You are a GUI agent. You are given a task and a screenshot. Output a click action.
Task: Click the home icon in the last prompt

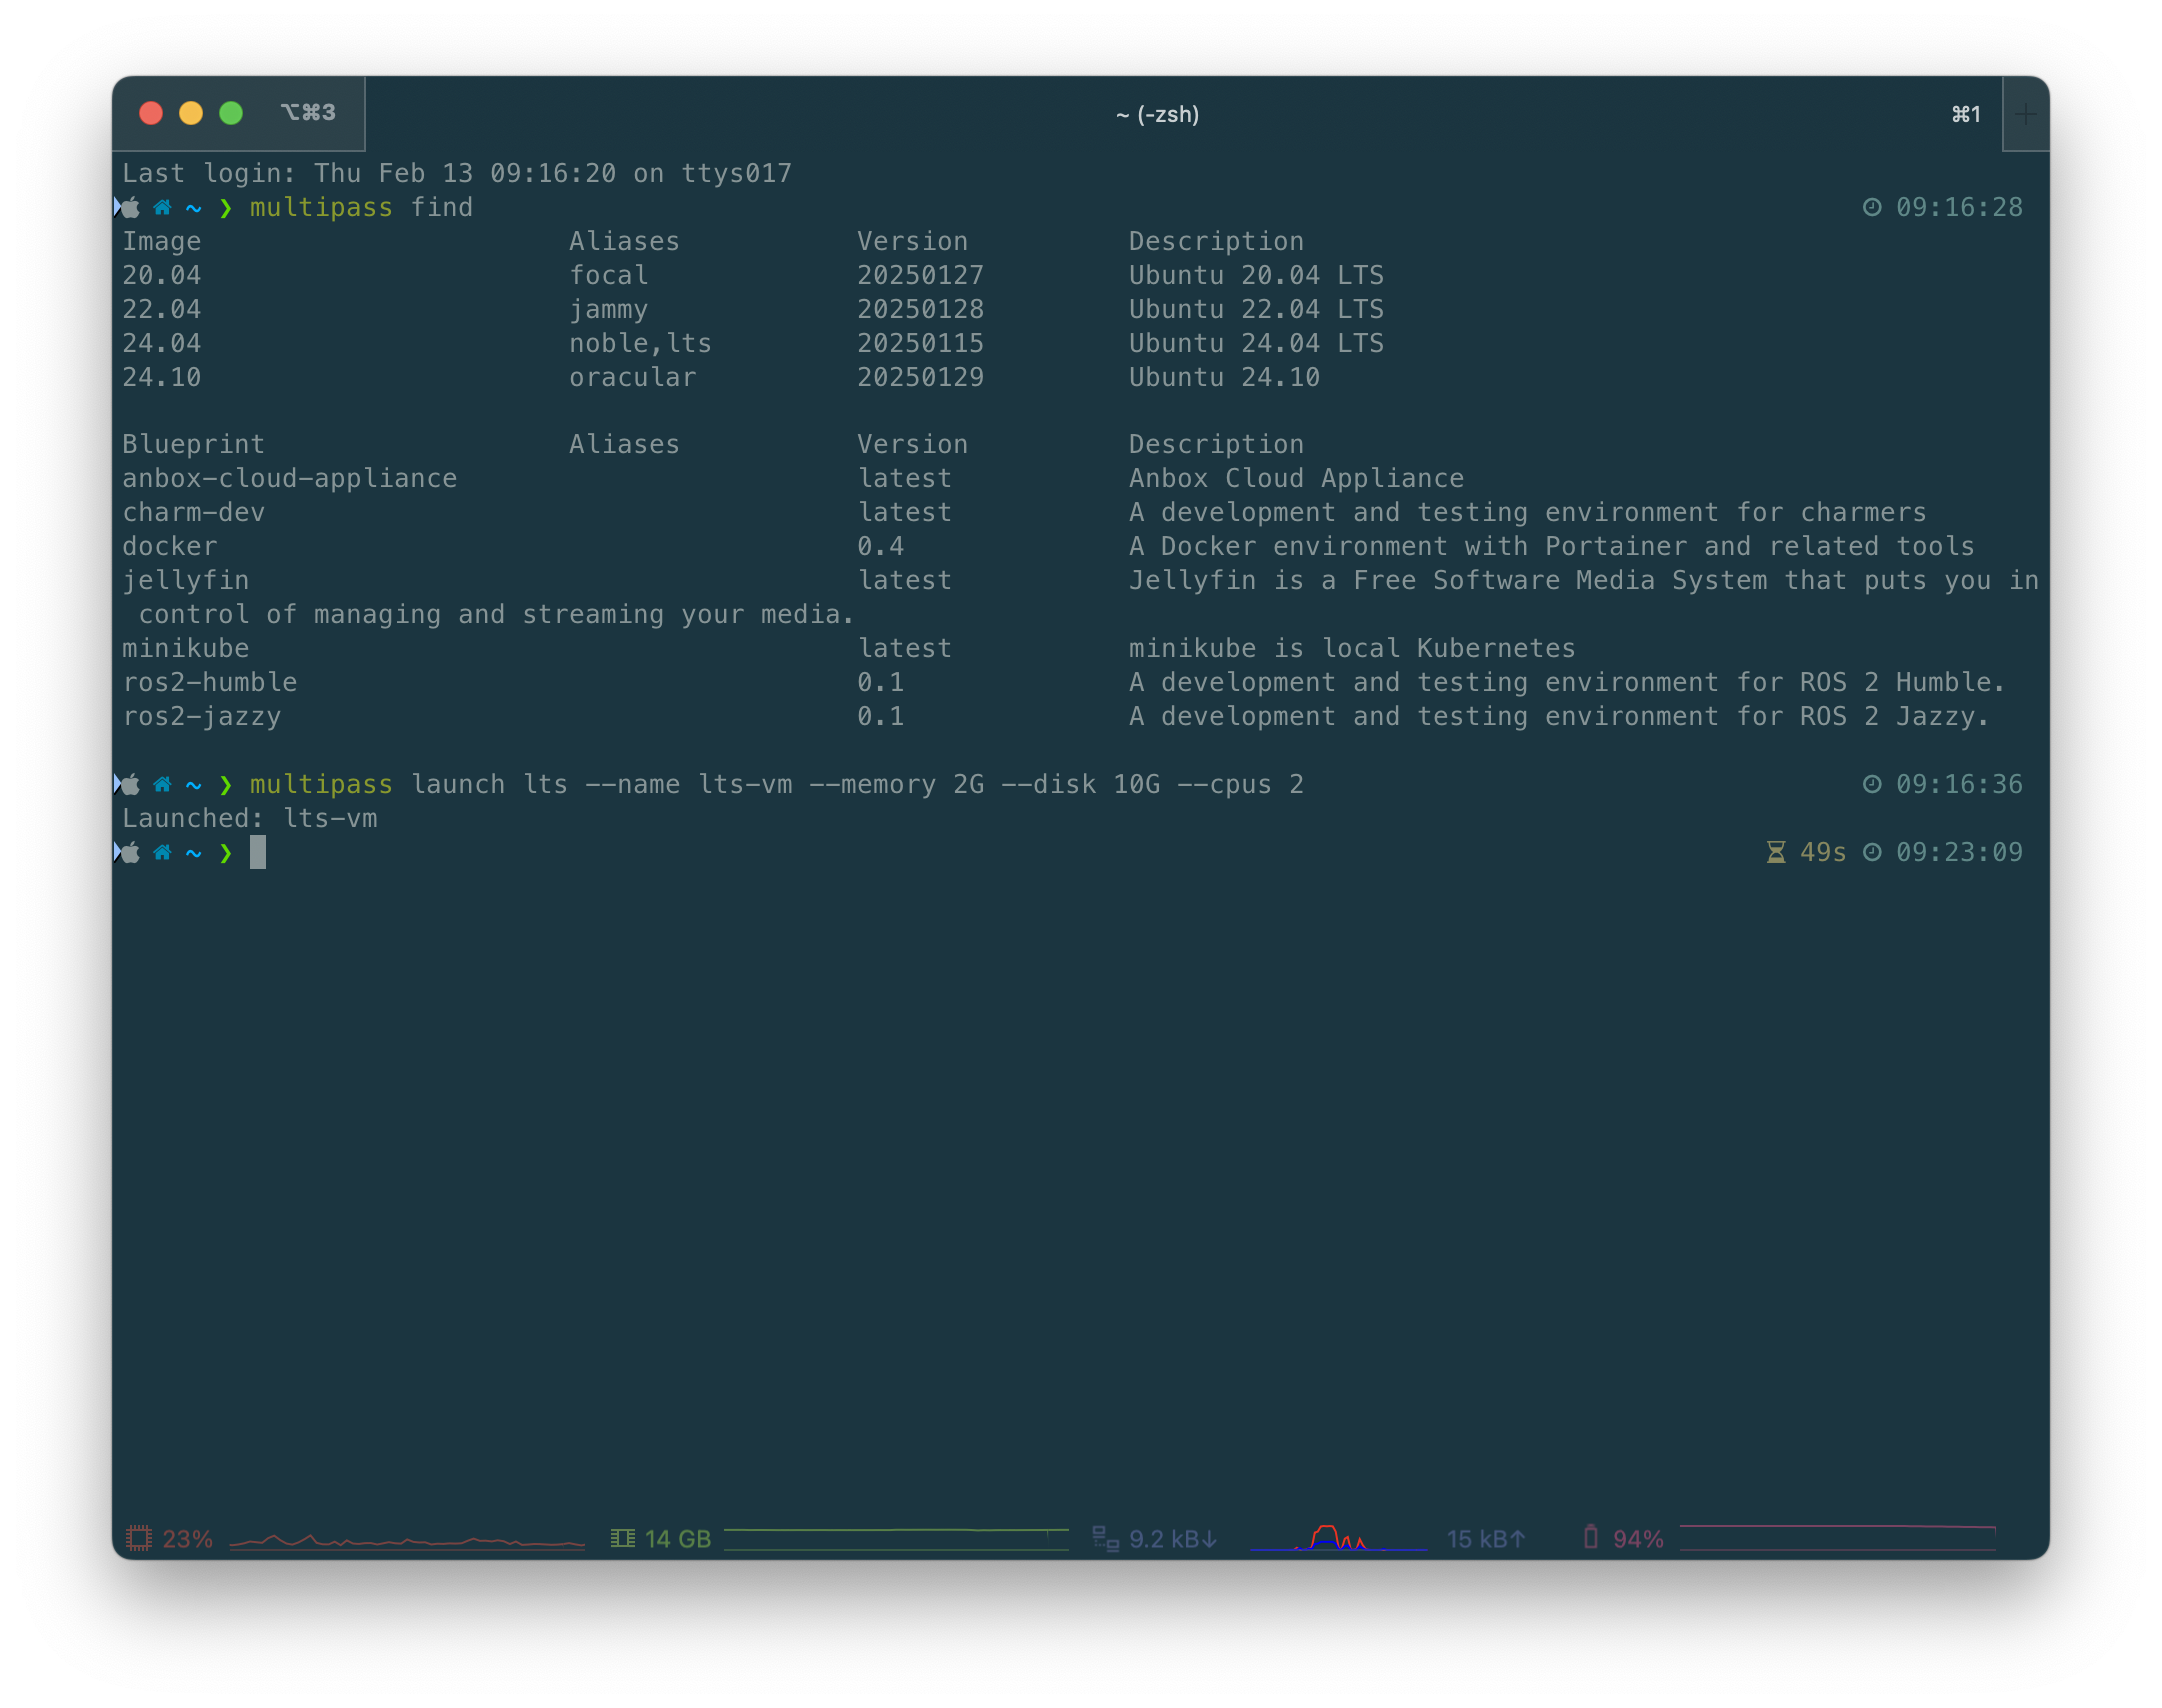tap(162, 853)
